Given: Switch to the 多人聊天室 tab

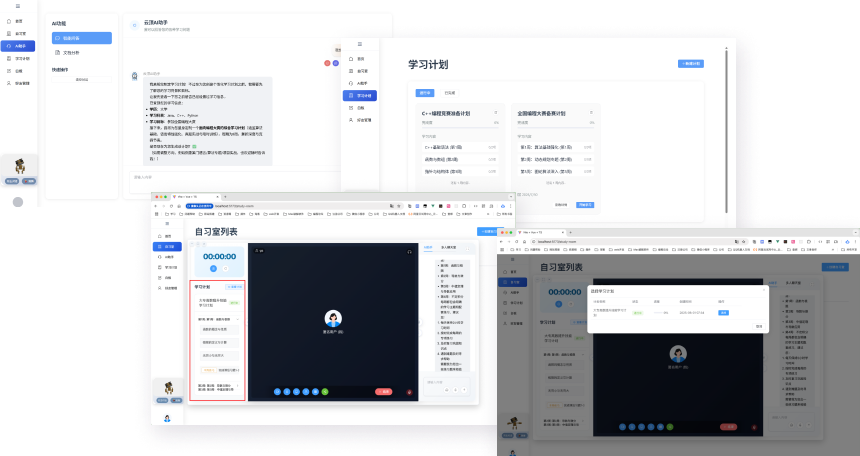Looking at the screenshot, I should pos(449,247).
